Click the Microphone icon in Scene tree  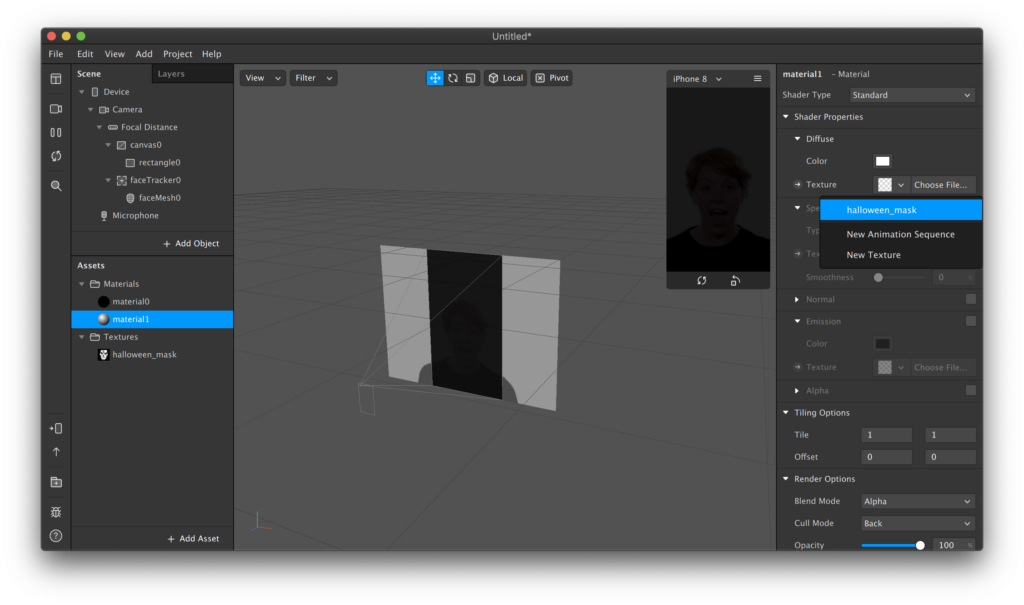click(104, 216)
